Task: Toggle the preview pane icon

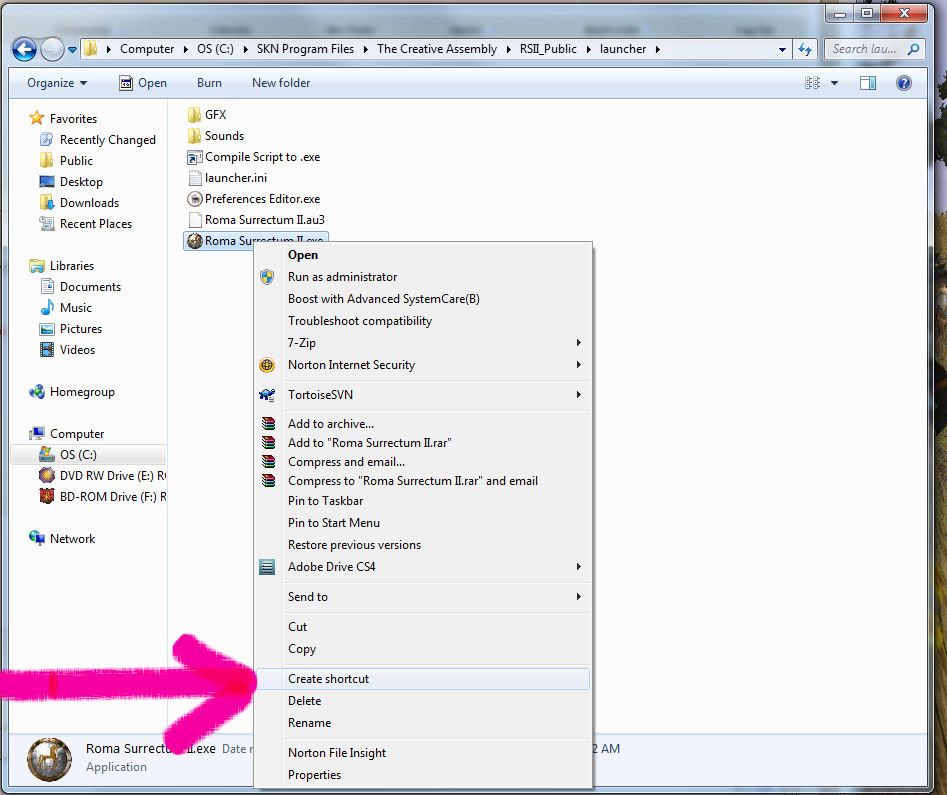Action: click(x=868, y=83)
